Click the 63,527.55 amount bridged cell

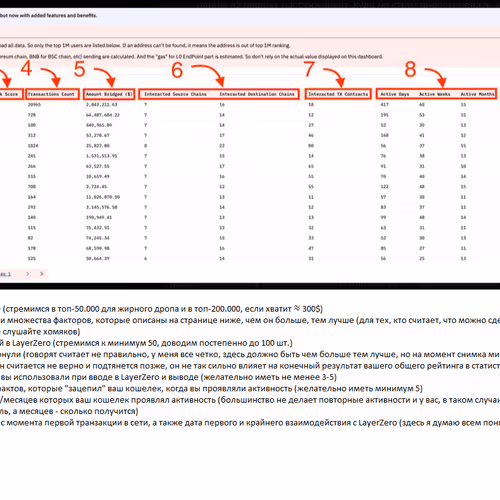(x=98, y=166)
